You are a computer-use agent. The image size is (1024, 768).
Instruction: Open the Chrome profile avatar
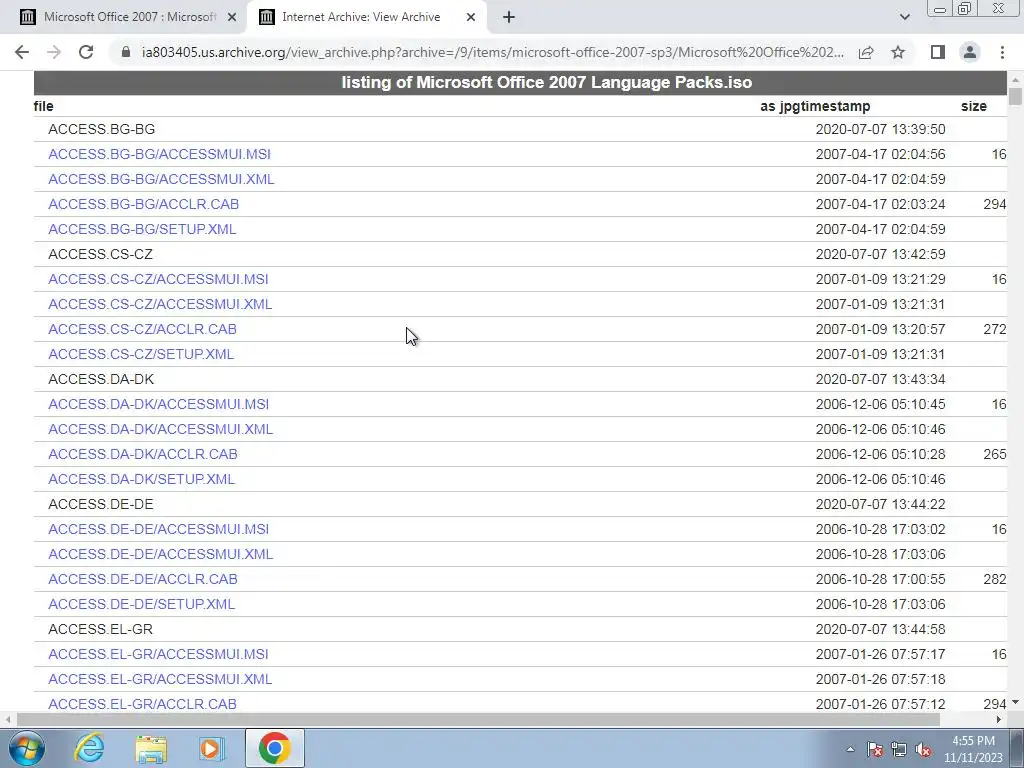970,52
